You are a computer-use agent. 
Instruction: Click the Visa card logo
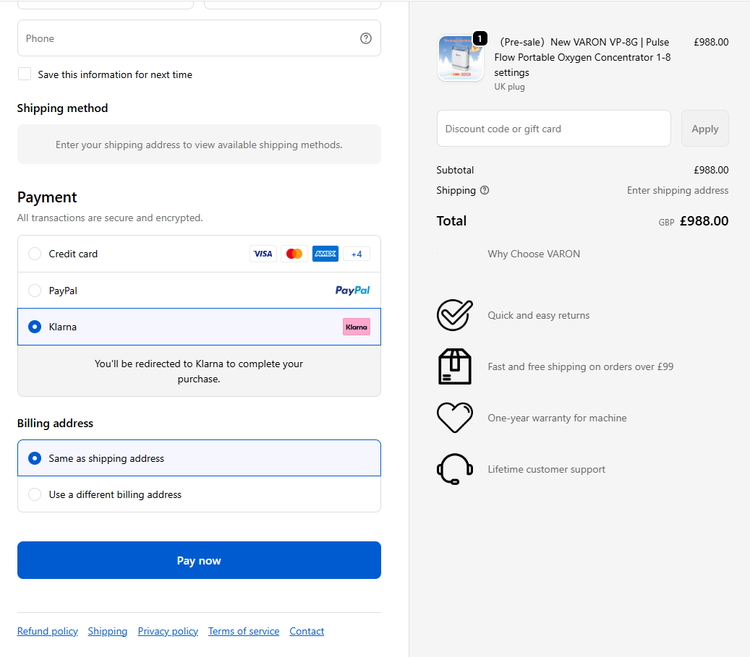click(x=263, y=254)
